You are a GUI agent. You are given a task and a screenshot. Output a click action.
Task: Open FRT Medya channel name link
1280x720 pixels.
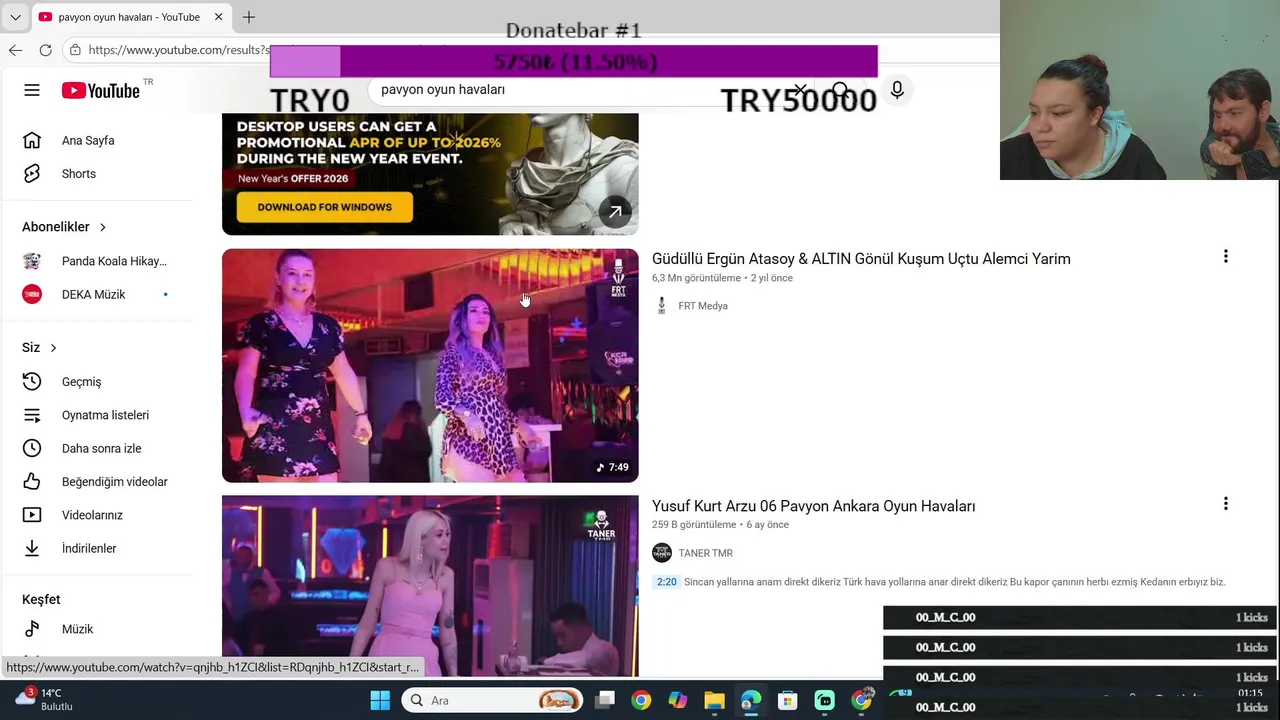pos(703,306)
